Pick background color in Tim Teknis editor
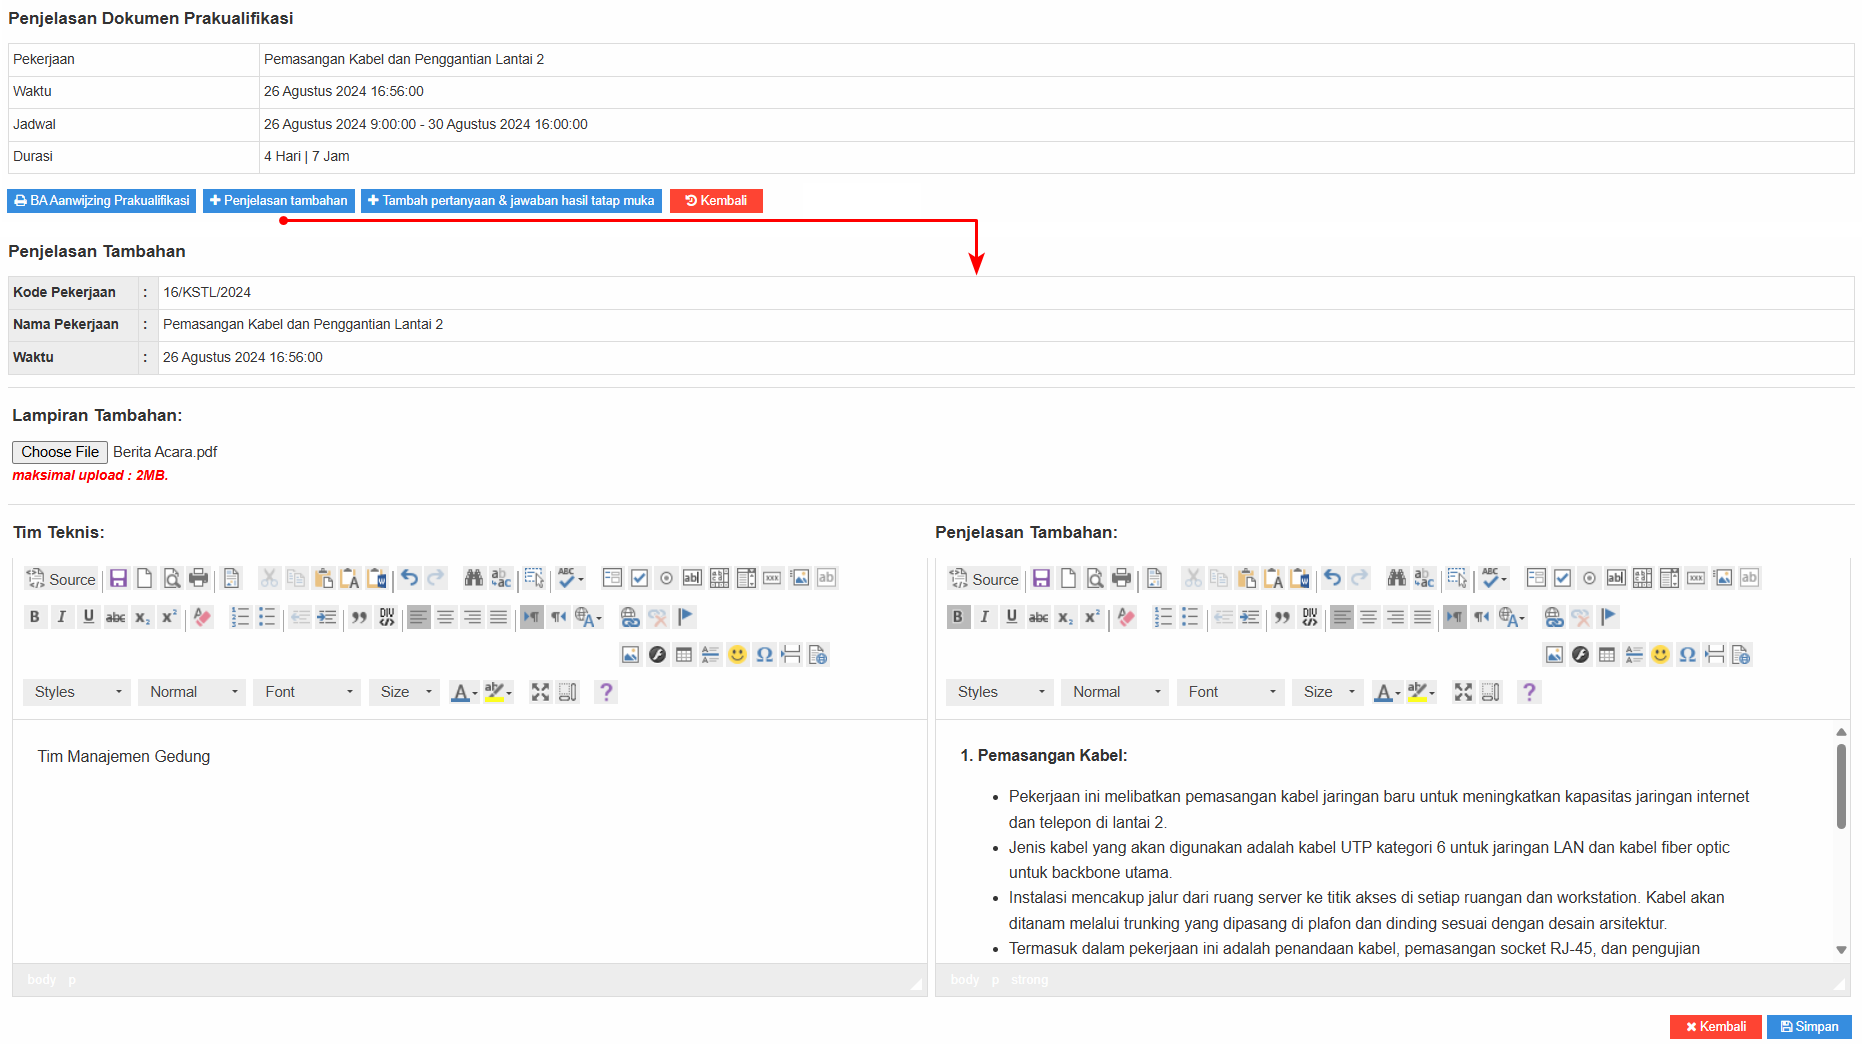This screenshot has height=1044, width=1862. 498,692
